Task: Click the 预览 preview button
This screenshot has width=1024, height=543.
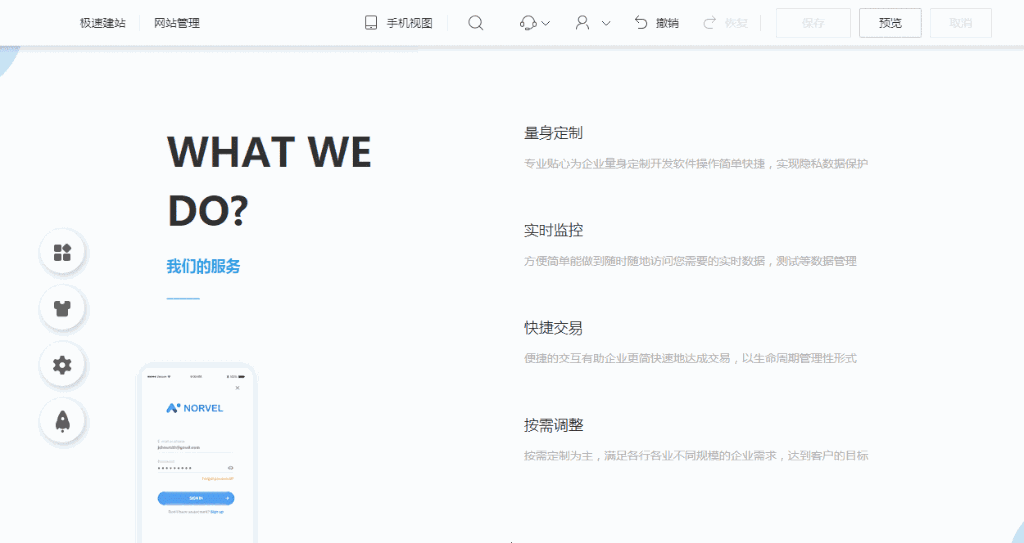Action: [x=890, y=23]
